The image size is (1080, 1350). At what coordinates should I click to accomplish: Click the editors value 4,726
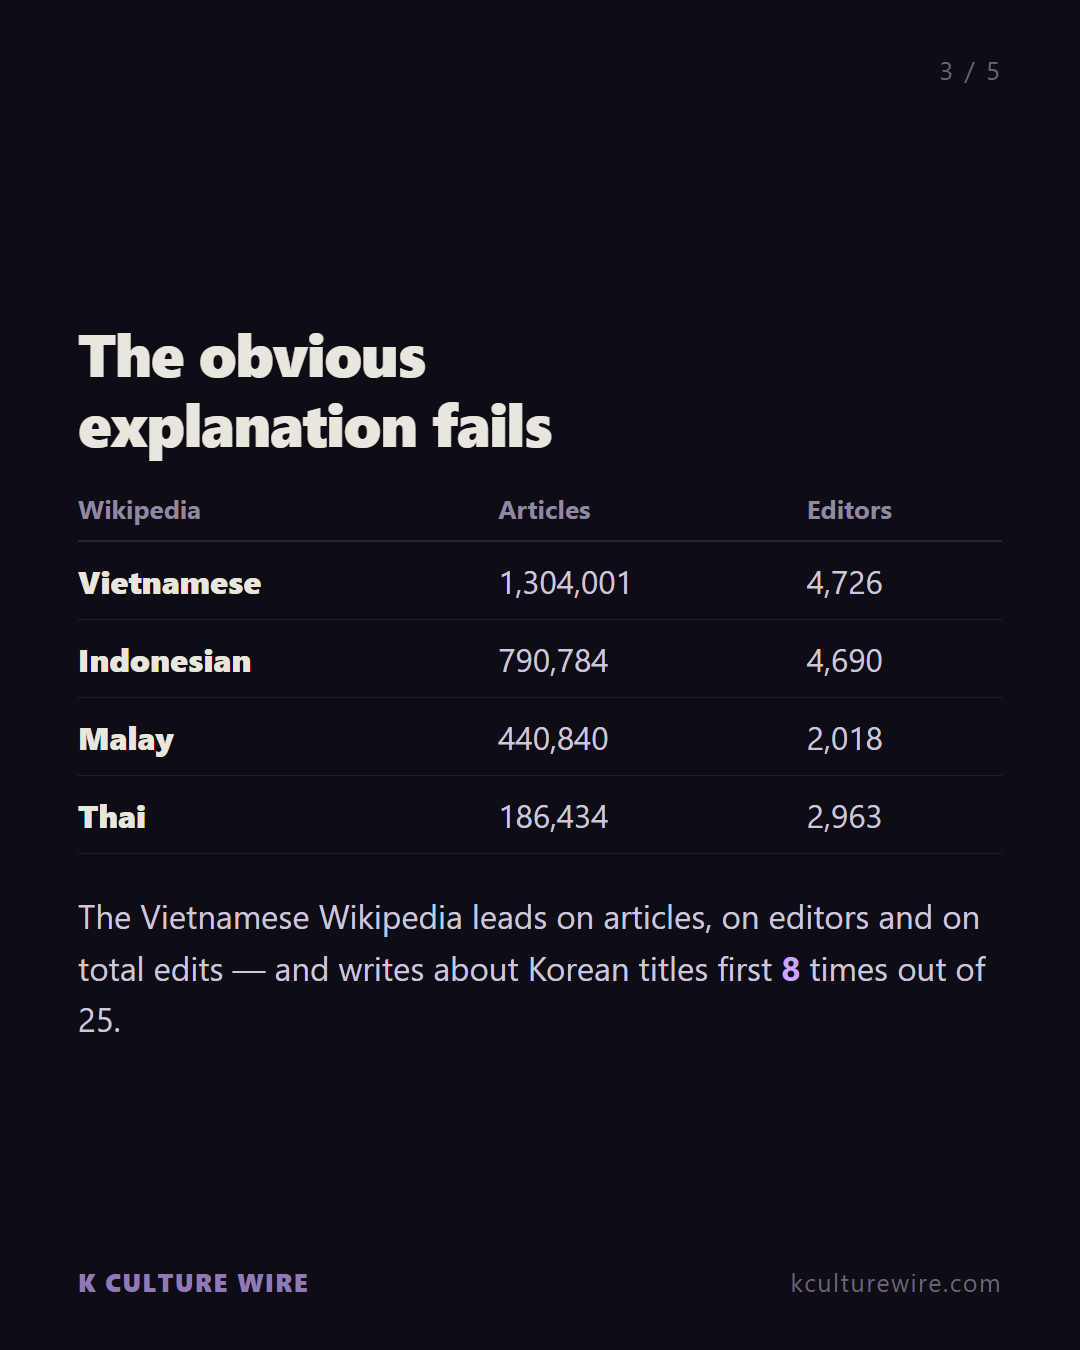[x=844, y=583]
